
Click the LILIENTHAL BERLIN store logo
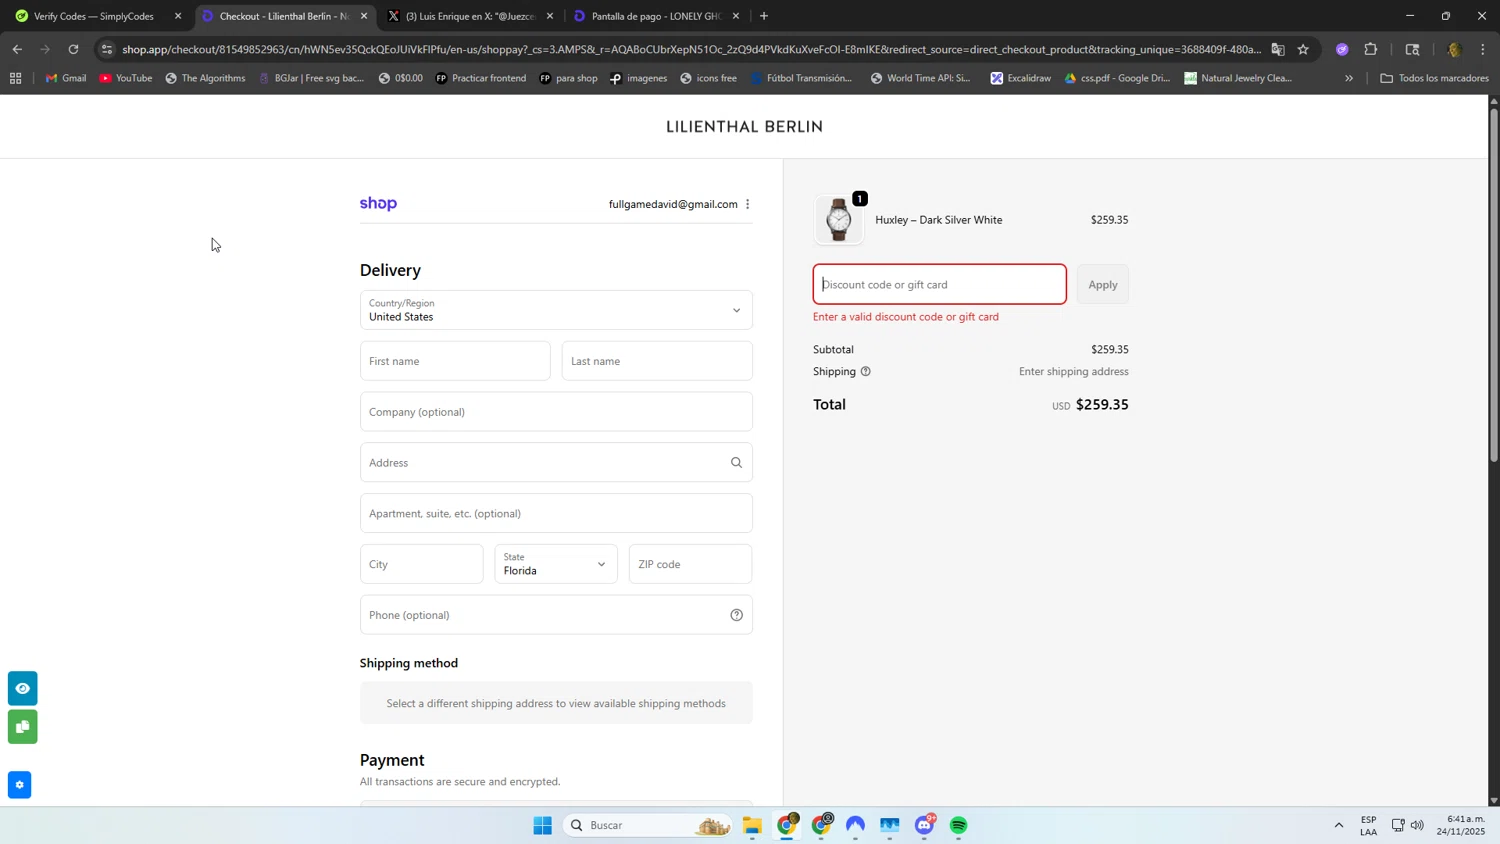[x=744, y=127]
